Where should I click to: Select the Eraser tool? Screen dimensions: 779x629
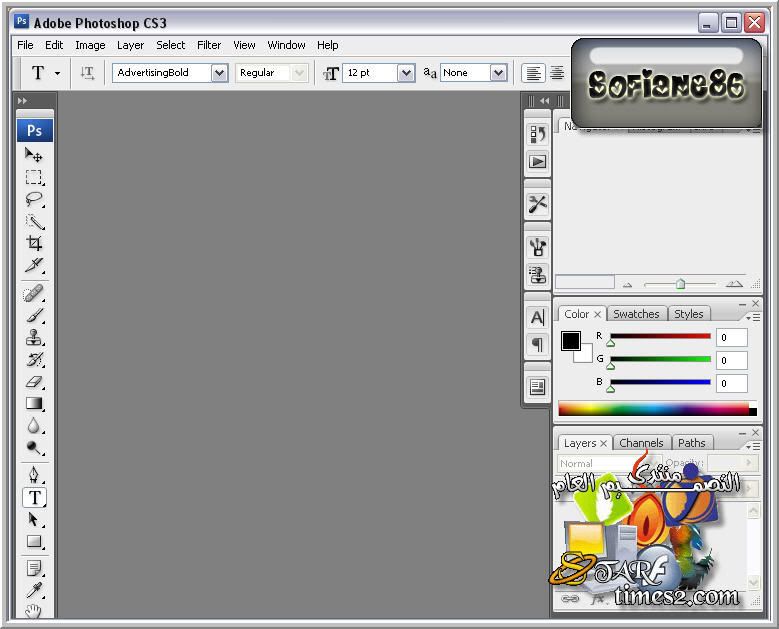[x=34, y=382]
